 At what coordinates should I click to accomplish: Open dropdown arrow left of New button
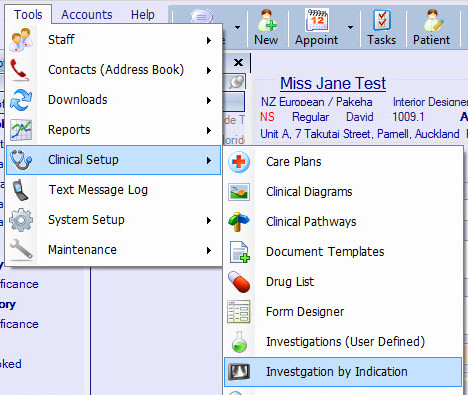point(237,27)
